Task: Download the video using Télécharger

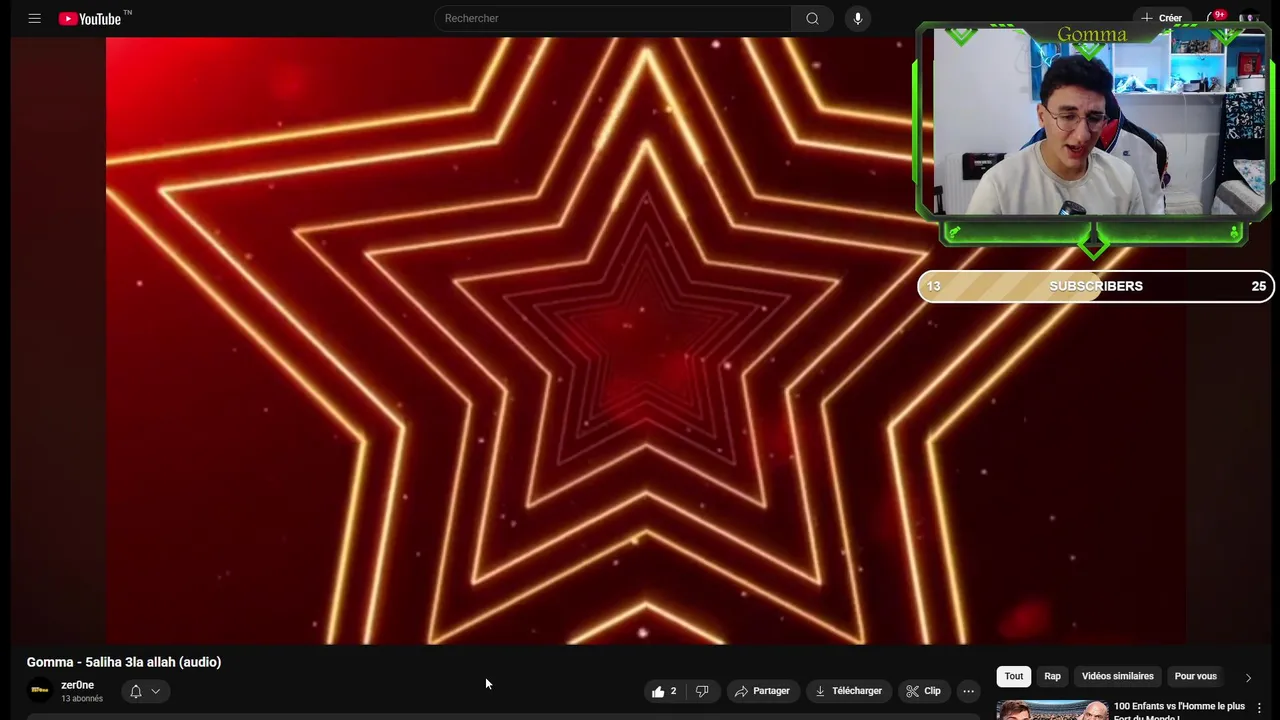Action: click(x=849, y=691)
